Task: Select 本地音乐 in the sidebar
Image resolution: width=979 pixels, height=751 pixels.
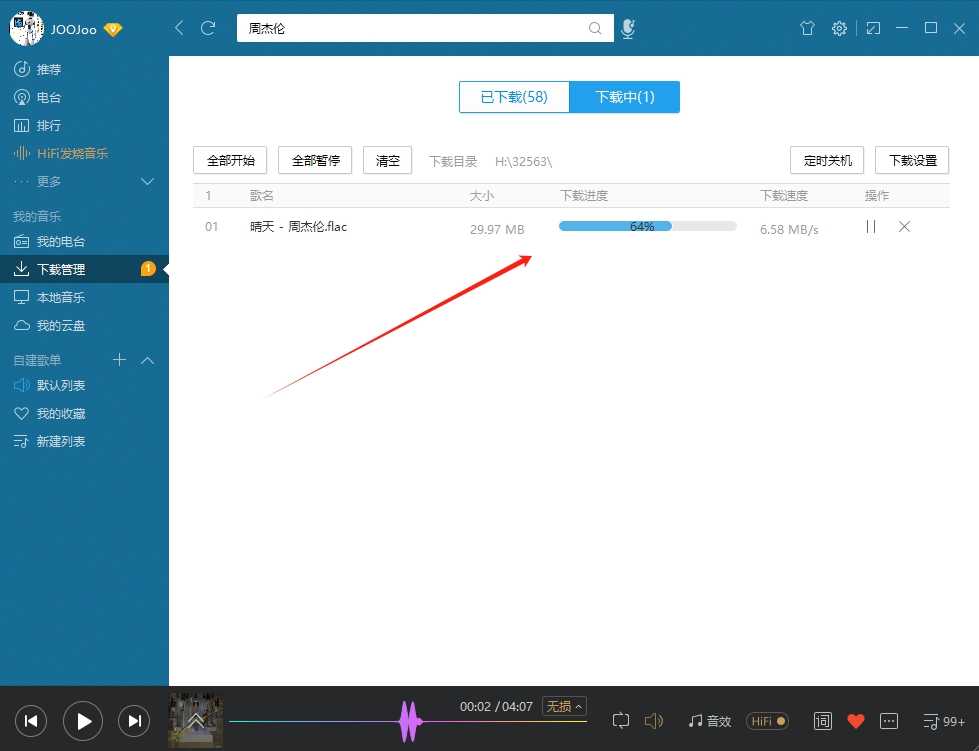Action: click(61, 298)
